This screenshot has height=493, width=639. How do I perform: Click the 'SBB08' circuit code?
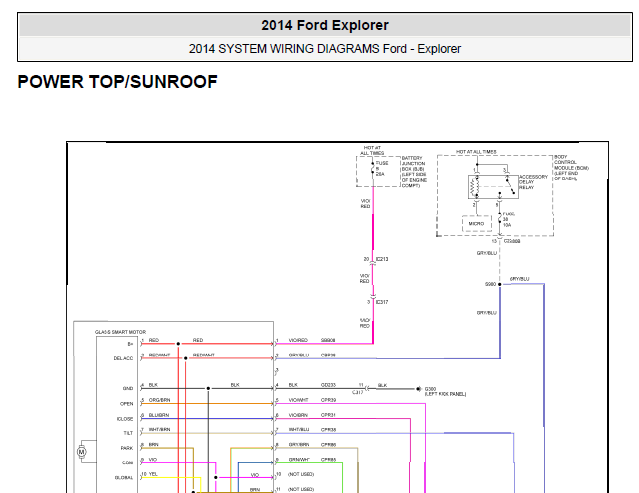[x=328, y=340]
